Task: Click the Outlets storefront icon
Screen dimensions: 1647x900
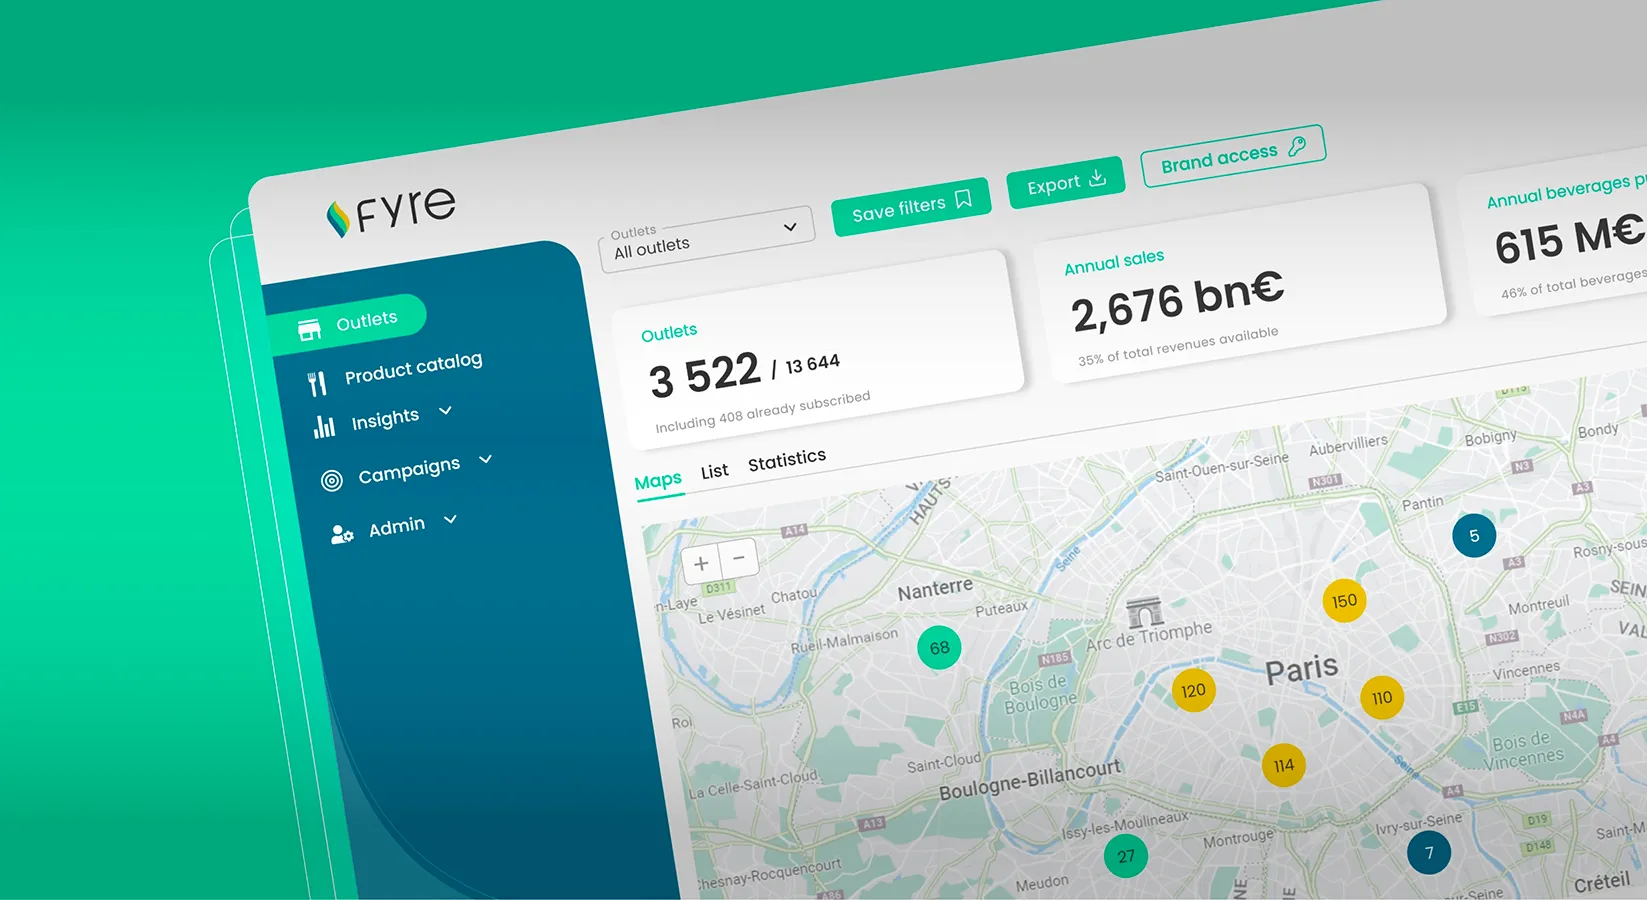Action: click(x=309, y=329)
